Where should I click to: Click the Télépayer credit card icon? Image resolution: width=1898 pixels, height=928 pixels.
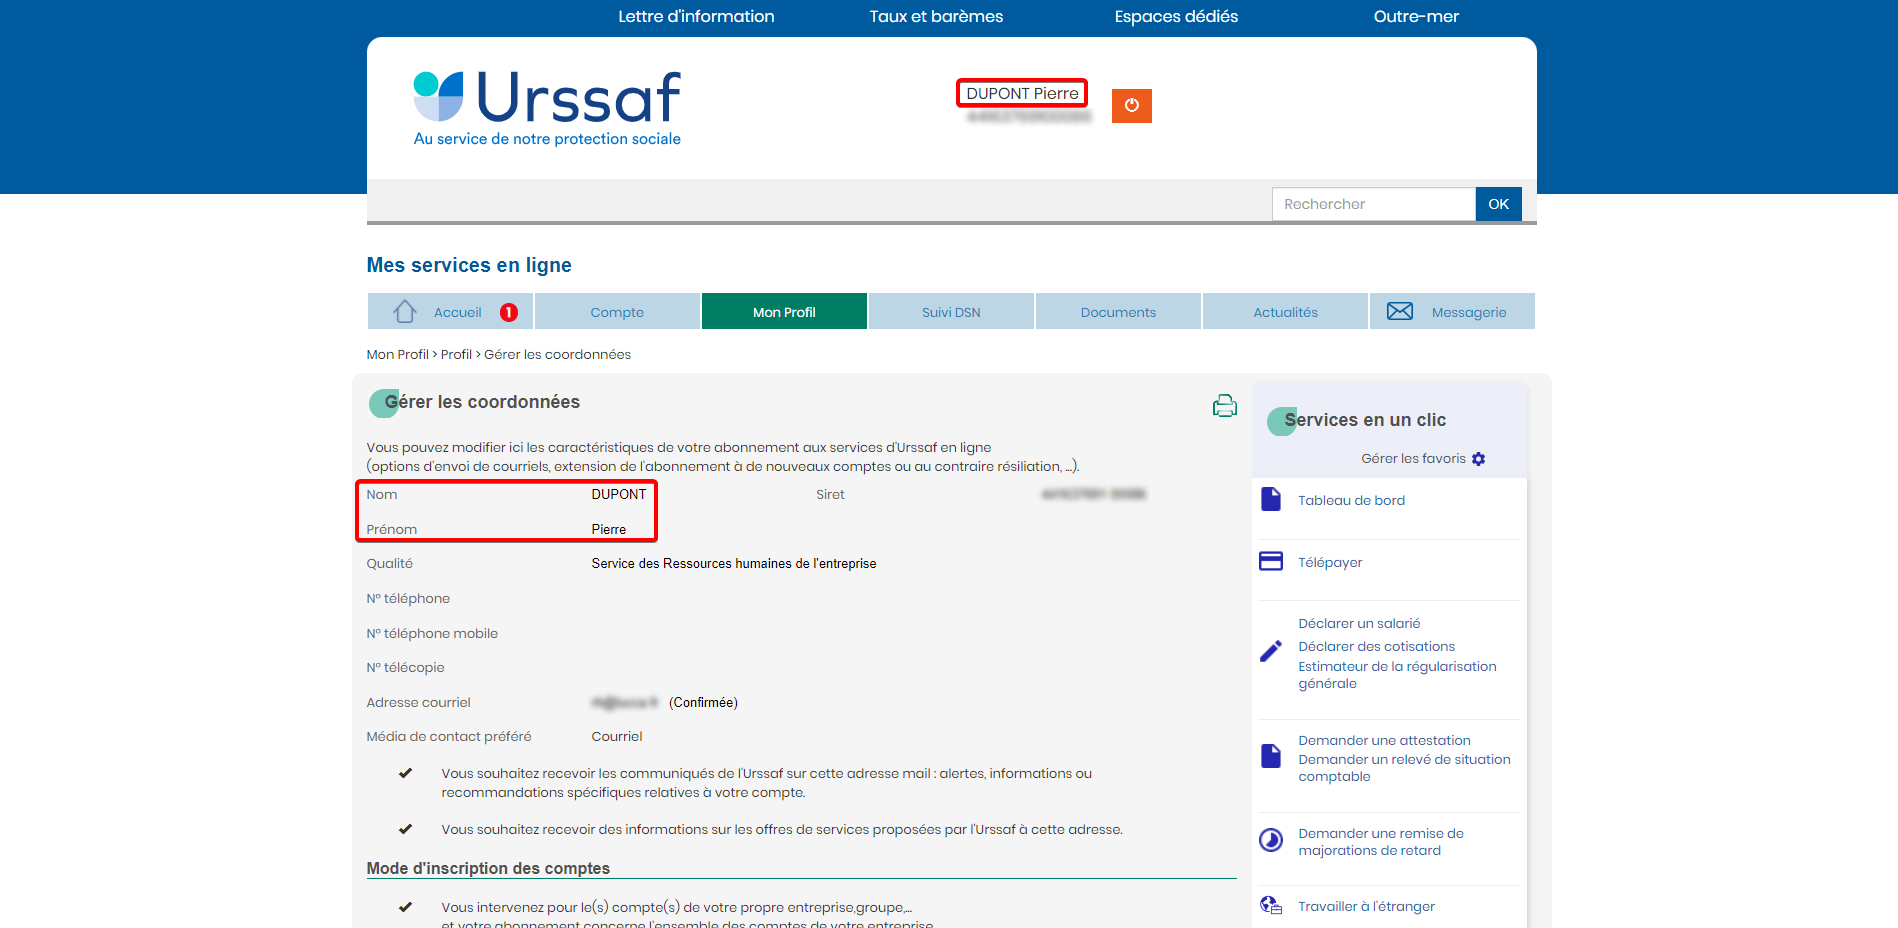pos(1270,562)
